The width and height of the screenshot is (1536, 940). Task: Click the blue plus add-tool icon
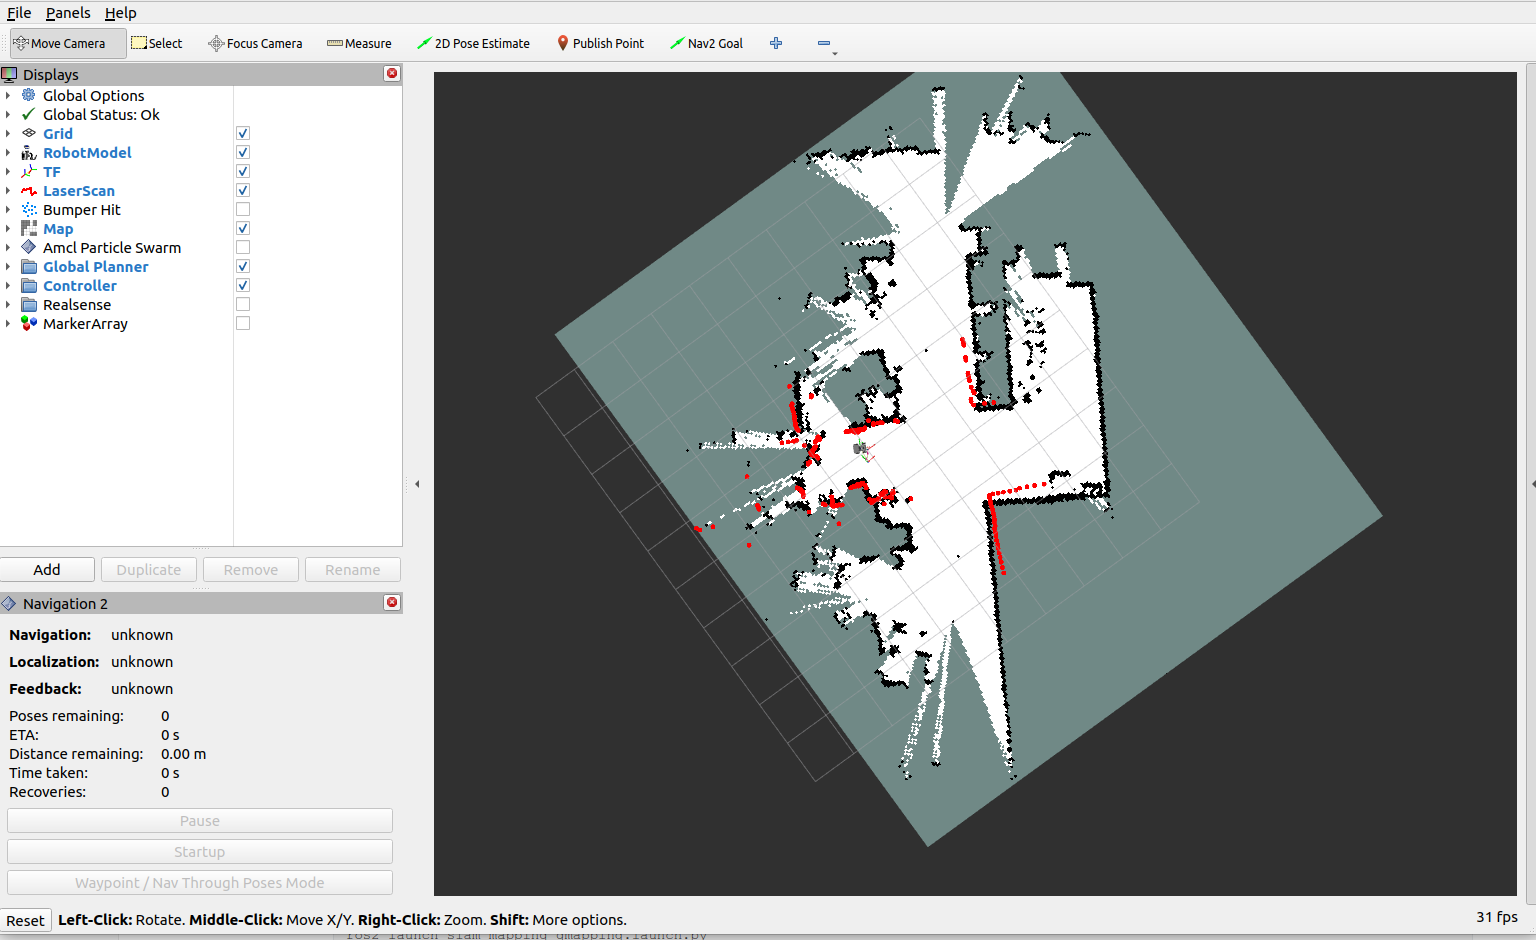776,43
